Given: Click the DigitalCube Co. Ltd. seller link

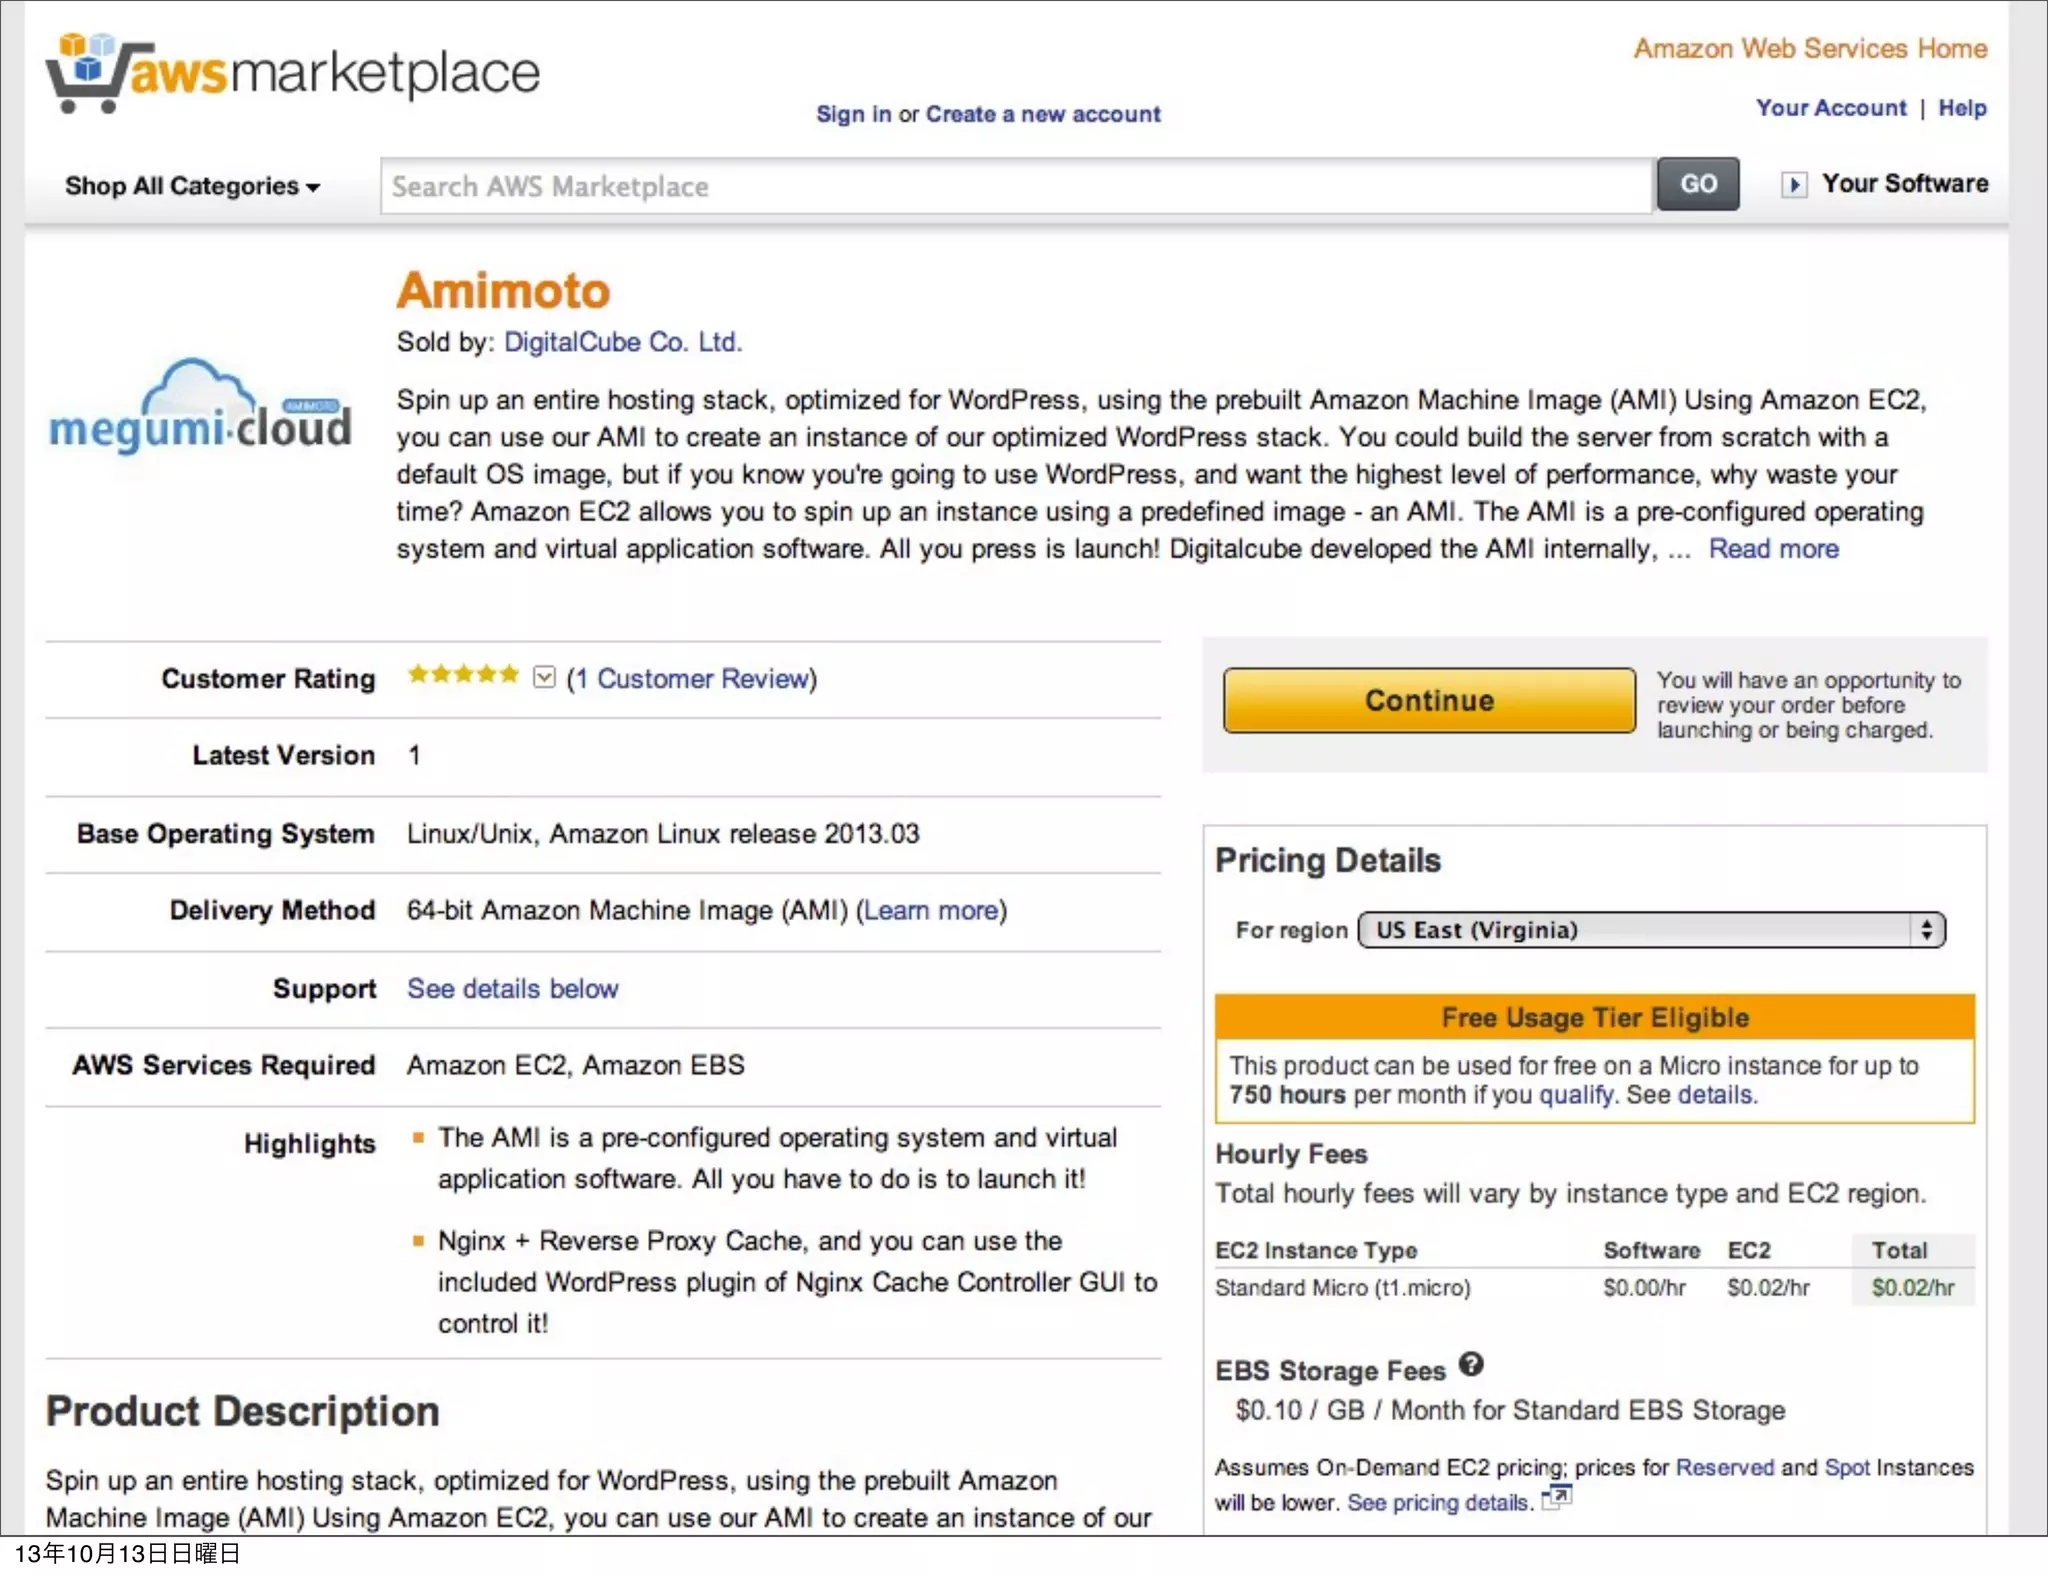Looking at the screenshot, I should pos(622,342).
